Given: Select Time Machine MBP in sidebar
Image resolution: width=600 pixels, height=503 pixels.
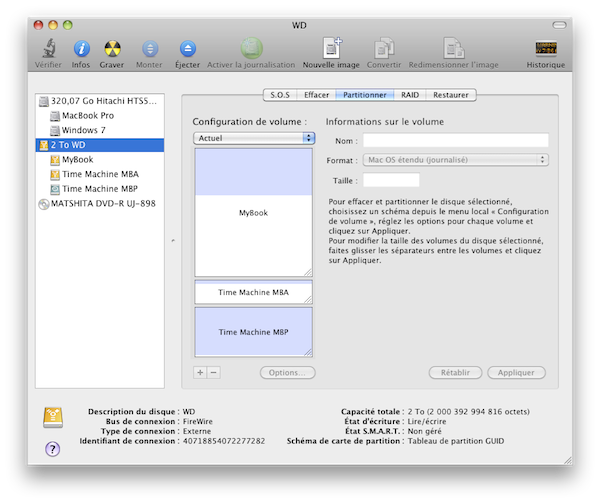Looking at the screenshot, I should coord(99,189).
